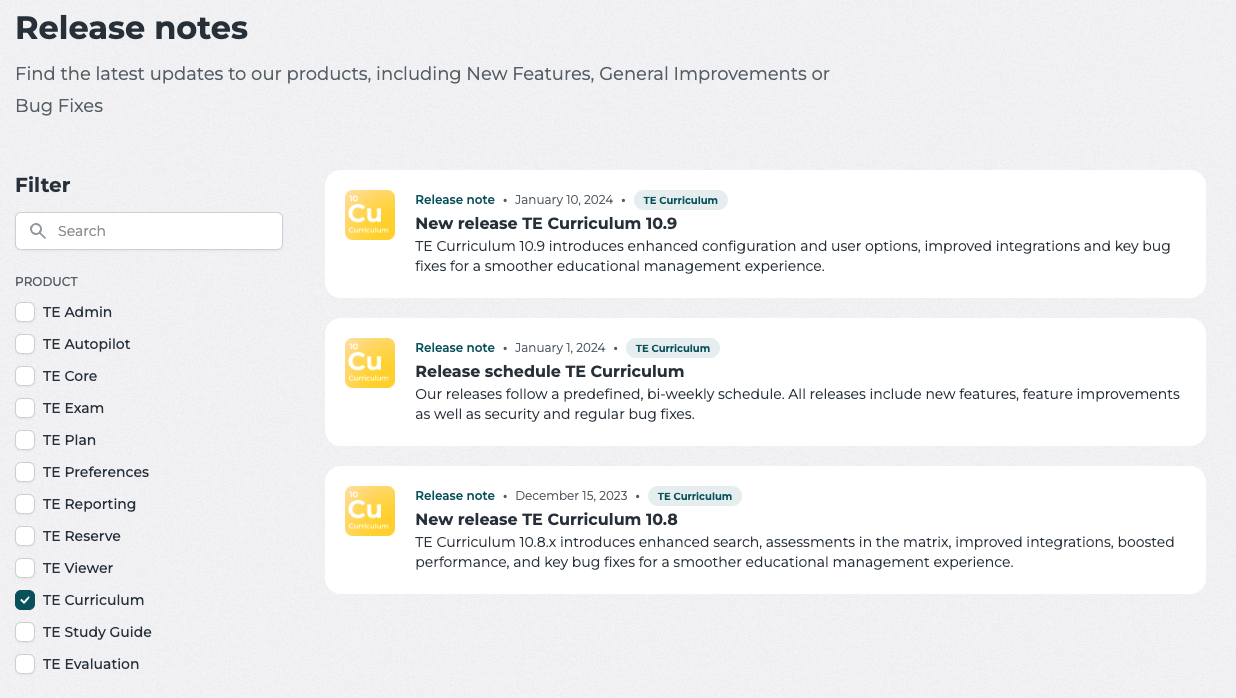Click the TE Reporting label text
This screenshot has height=698, width=1236.
[x=89, y=504]
